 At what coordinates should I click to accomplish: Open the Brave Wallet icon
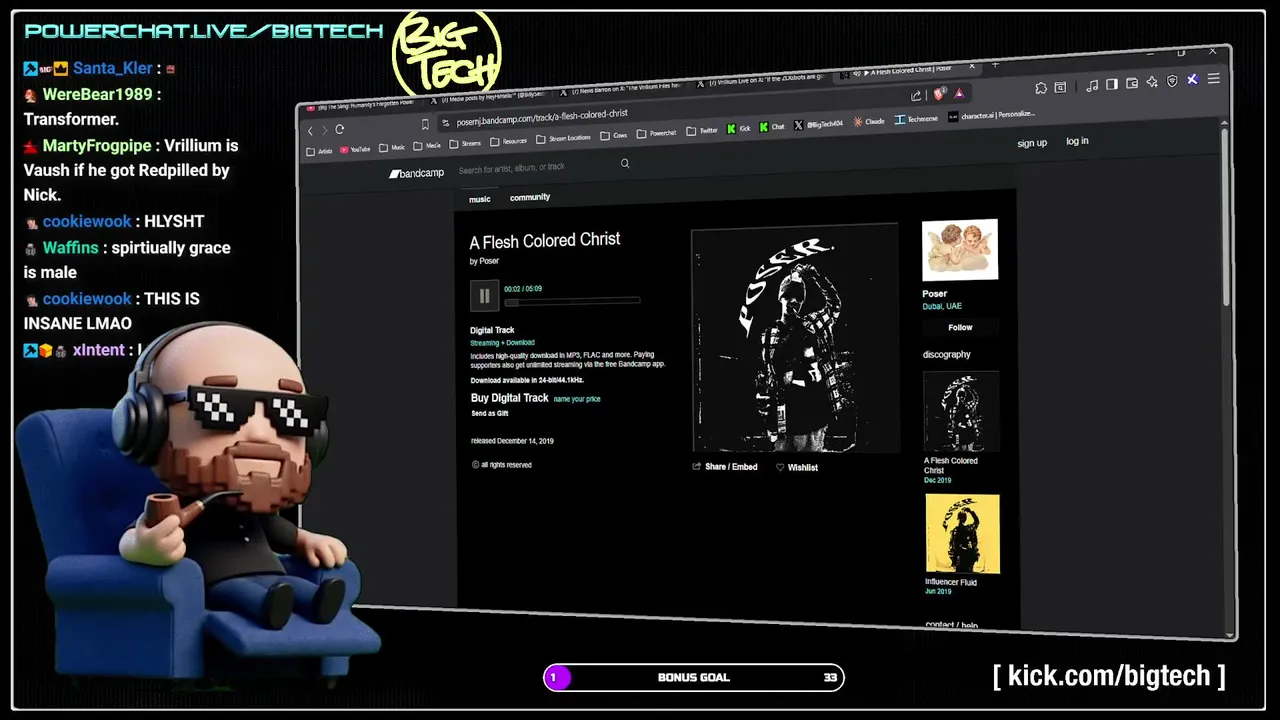[1133, 83]
